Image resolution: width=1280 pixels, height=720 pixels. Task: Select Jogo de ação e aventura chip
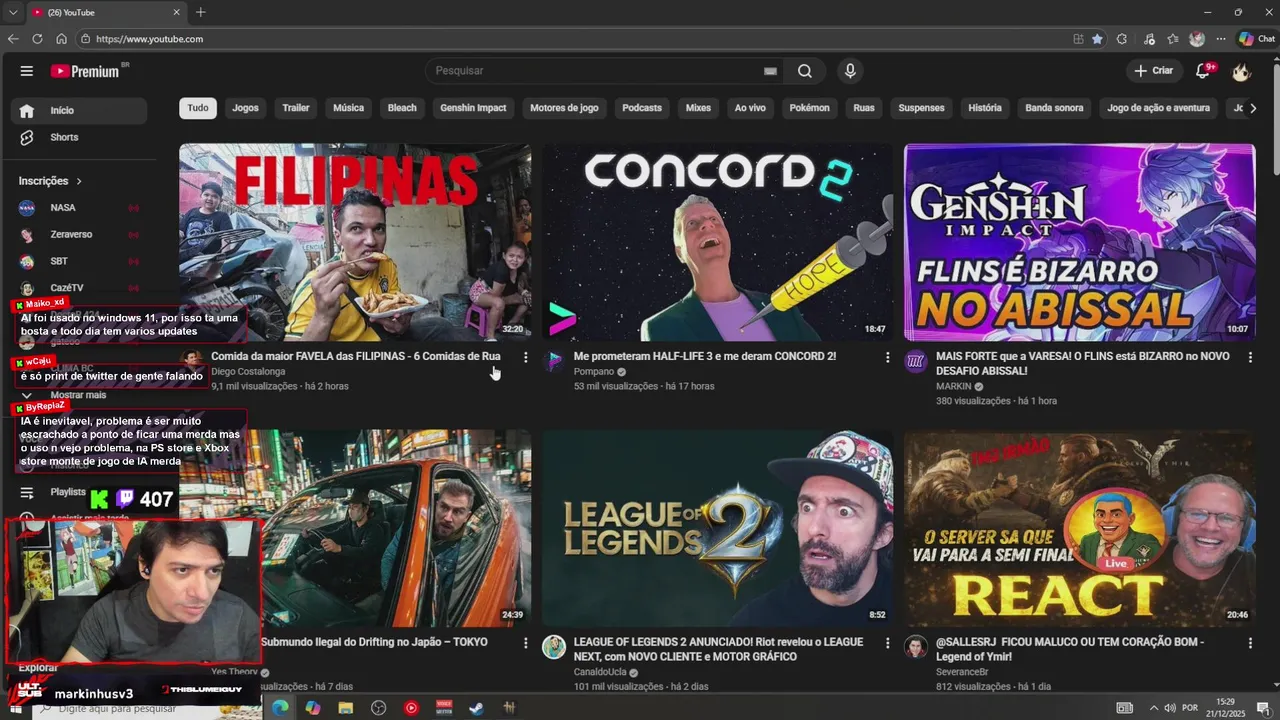click(1158, 108)
